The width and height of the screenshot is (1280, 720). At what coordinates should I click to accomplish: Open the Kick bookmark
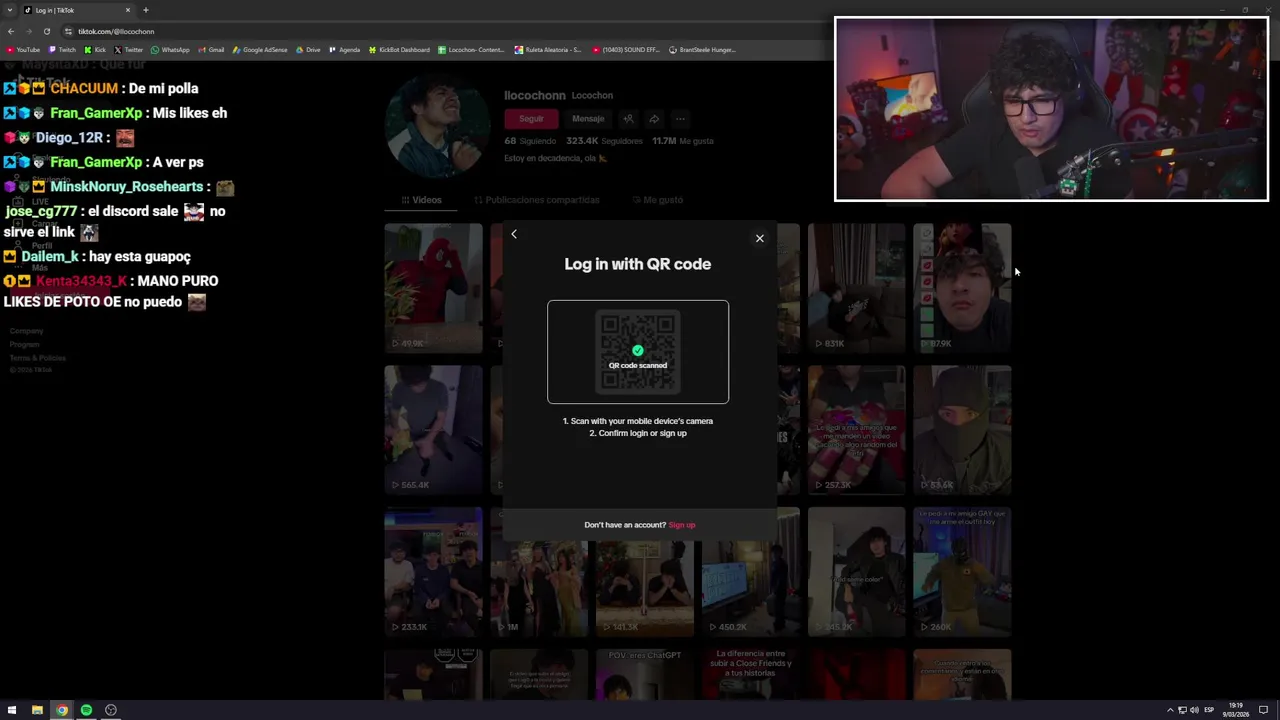coord(95,50)
